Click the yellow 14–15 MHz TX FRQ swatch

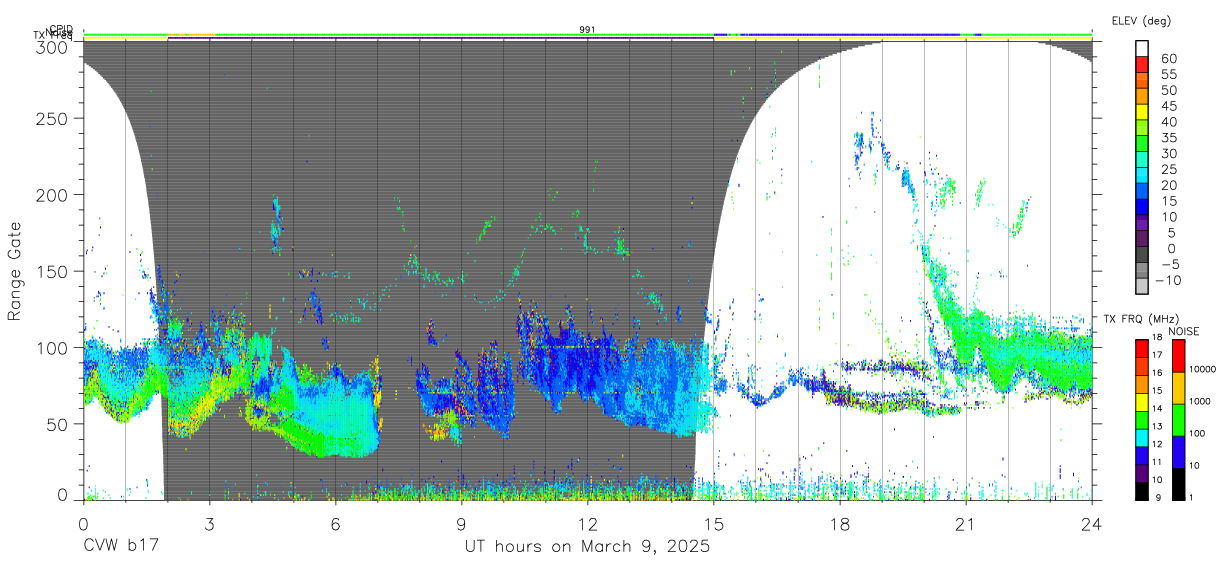(x=1141, y=400)
